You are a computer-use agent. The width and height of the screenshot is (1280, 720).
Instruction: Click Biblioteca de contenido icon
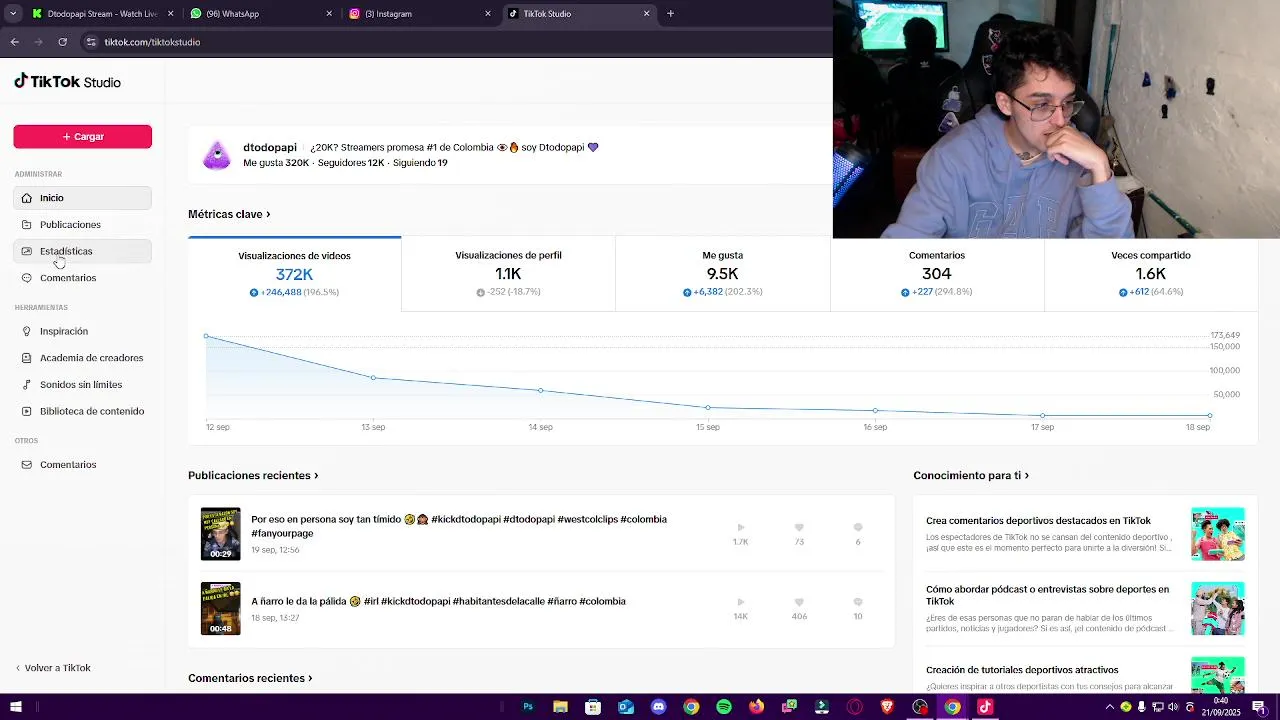(x=27, y=411)
